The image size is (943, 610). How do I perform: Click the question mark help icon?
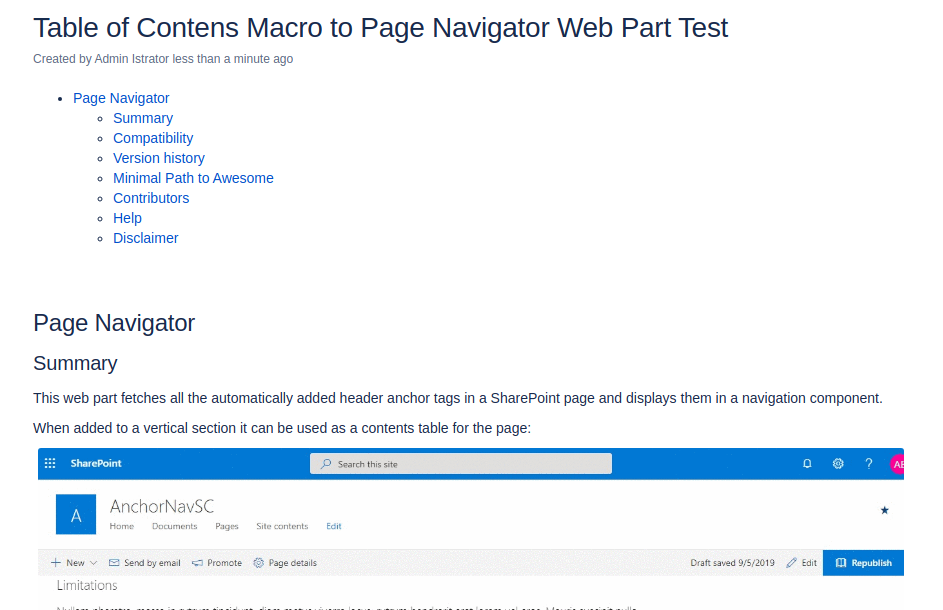pos(868,463)
